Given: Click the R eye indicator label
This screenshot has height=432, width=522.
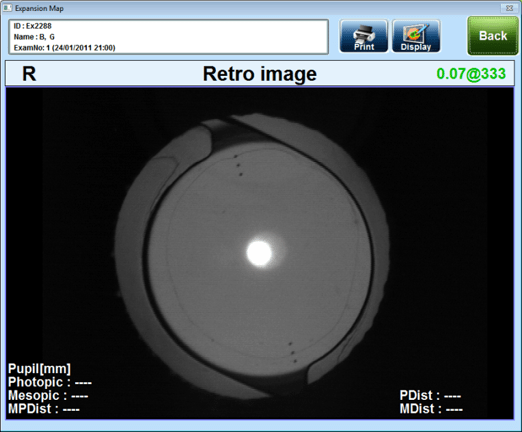Looking at the screenshot, I should (29, 74).
